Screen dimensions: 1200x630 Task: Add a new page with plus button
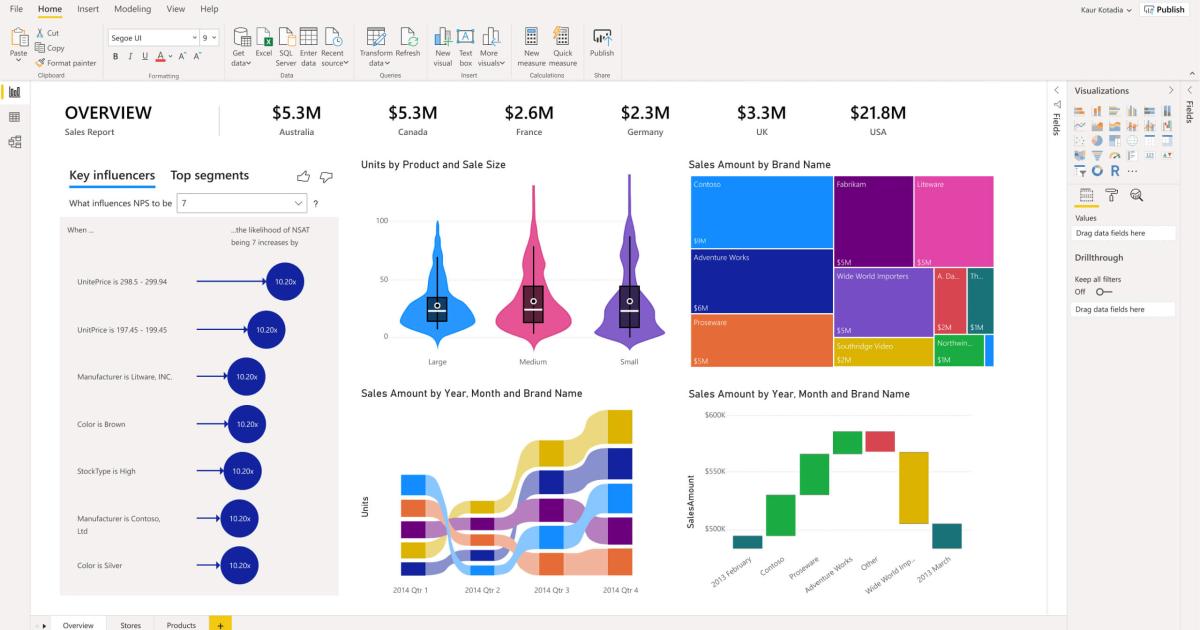220,624
